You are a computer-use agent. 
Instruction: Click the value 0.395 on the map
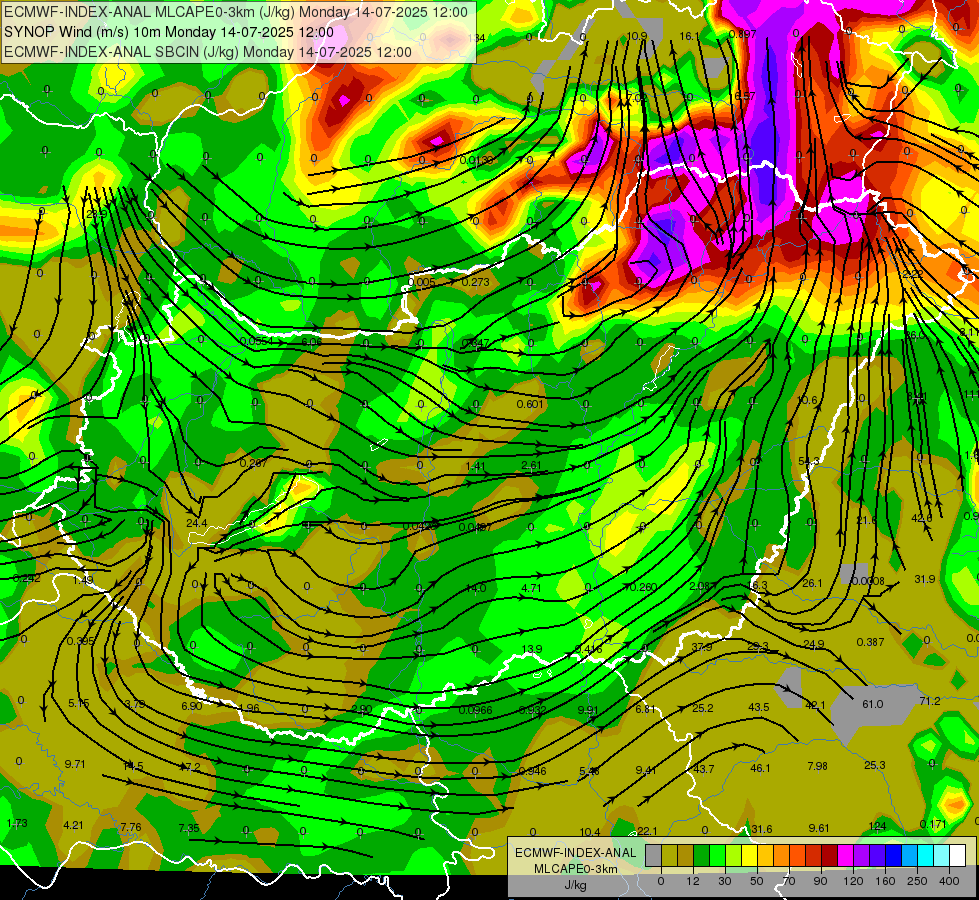pos(81,641)
